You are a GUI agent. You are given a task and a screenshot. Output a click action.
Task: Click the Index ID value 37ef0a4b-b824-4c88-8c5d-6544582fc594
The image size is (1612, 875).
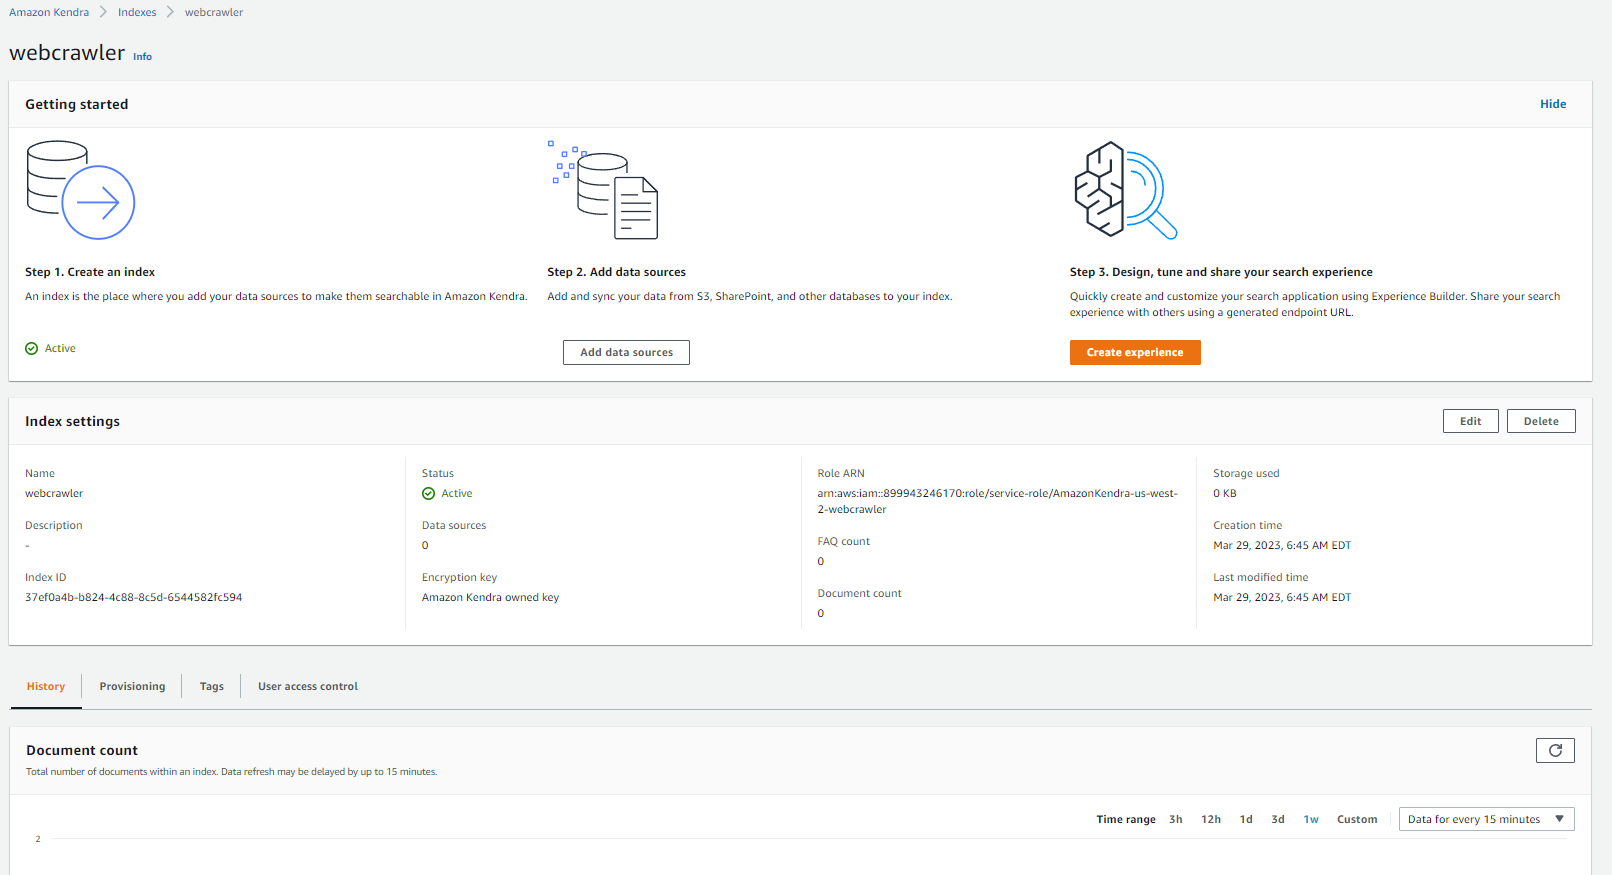(x=134, y=598)
